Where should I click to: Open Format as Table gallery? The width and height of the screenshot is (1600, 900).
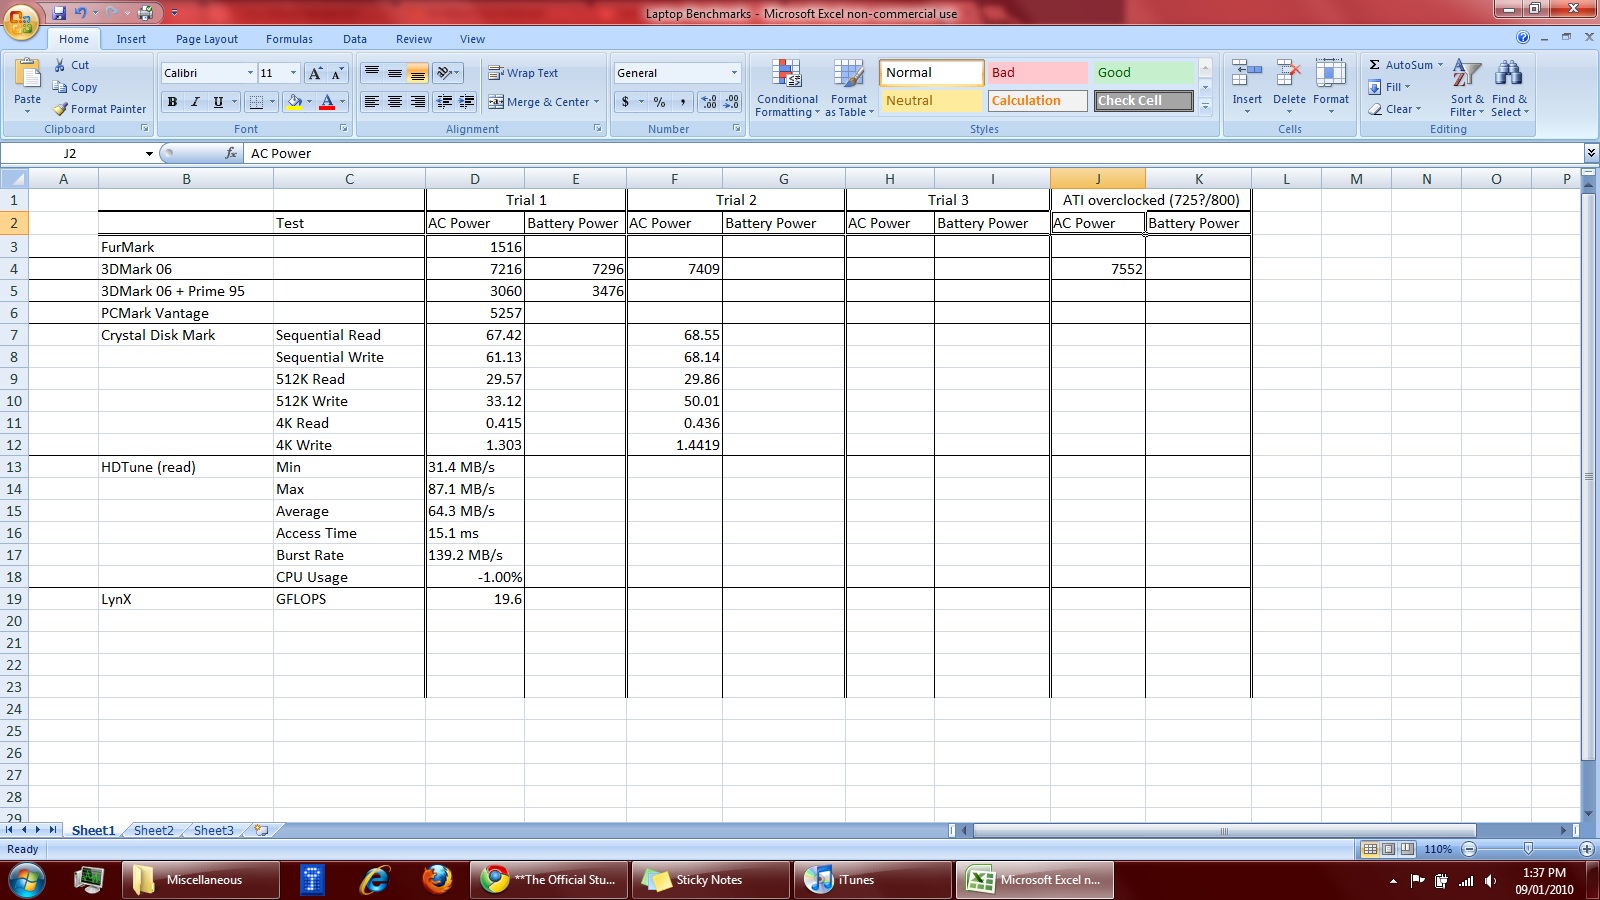(x=849, y=88)
